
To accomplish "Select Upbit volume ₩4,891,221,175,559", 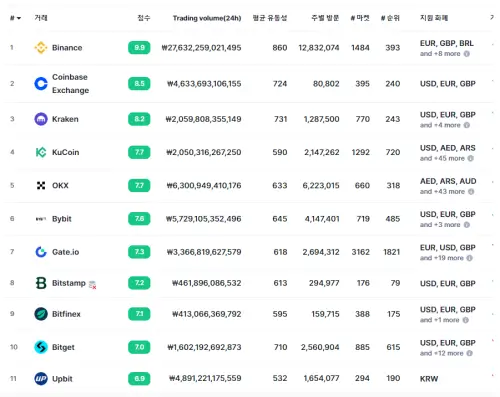I will click(205, 378).
